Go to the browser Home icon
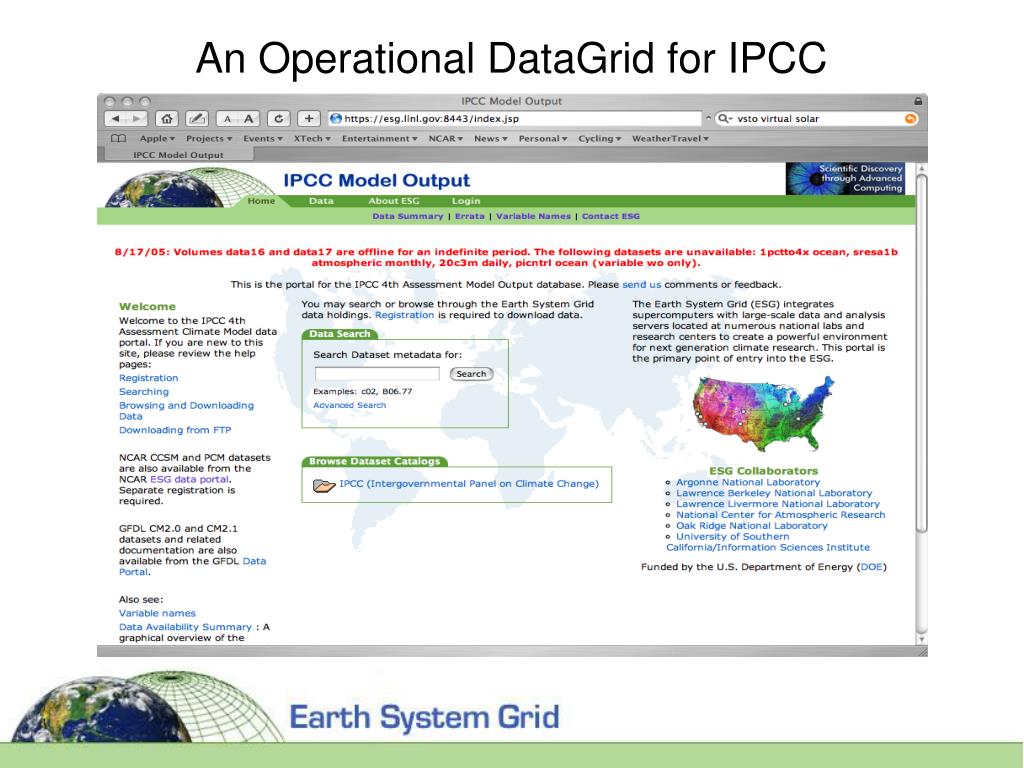This screenshot has width=1024, height=768. pyautogui.click(x=167, y=119)
